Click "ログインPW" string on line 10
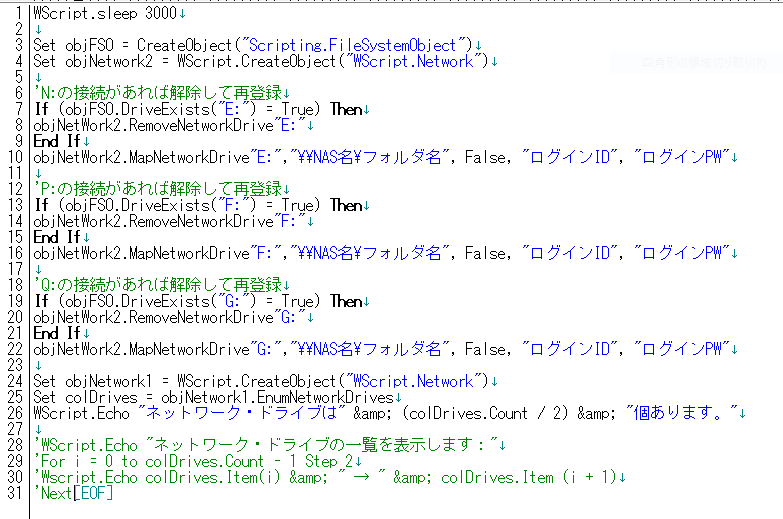The width and height of the screenshot is (783, 519). tap(682, 157)
